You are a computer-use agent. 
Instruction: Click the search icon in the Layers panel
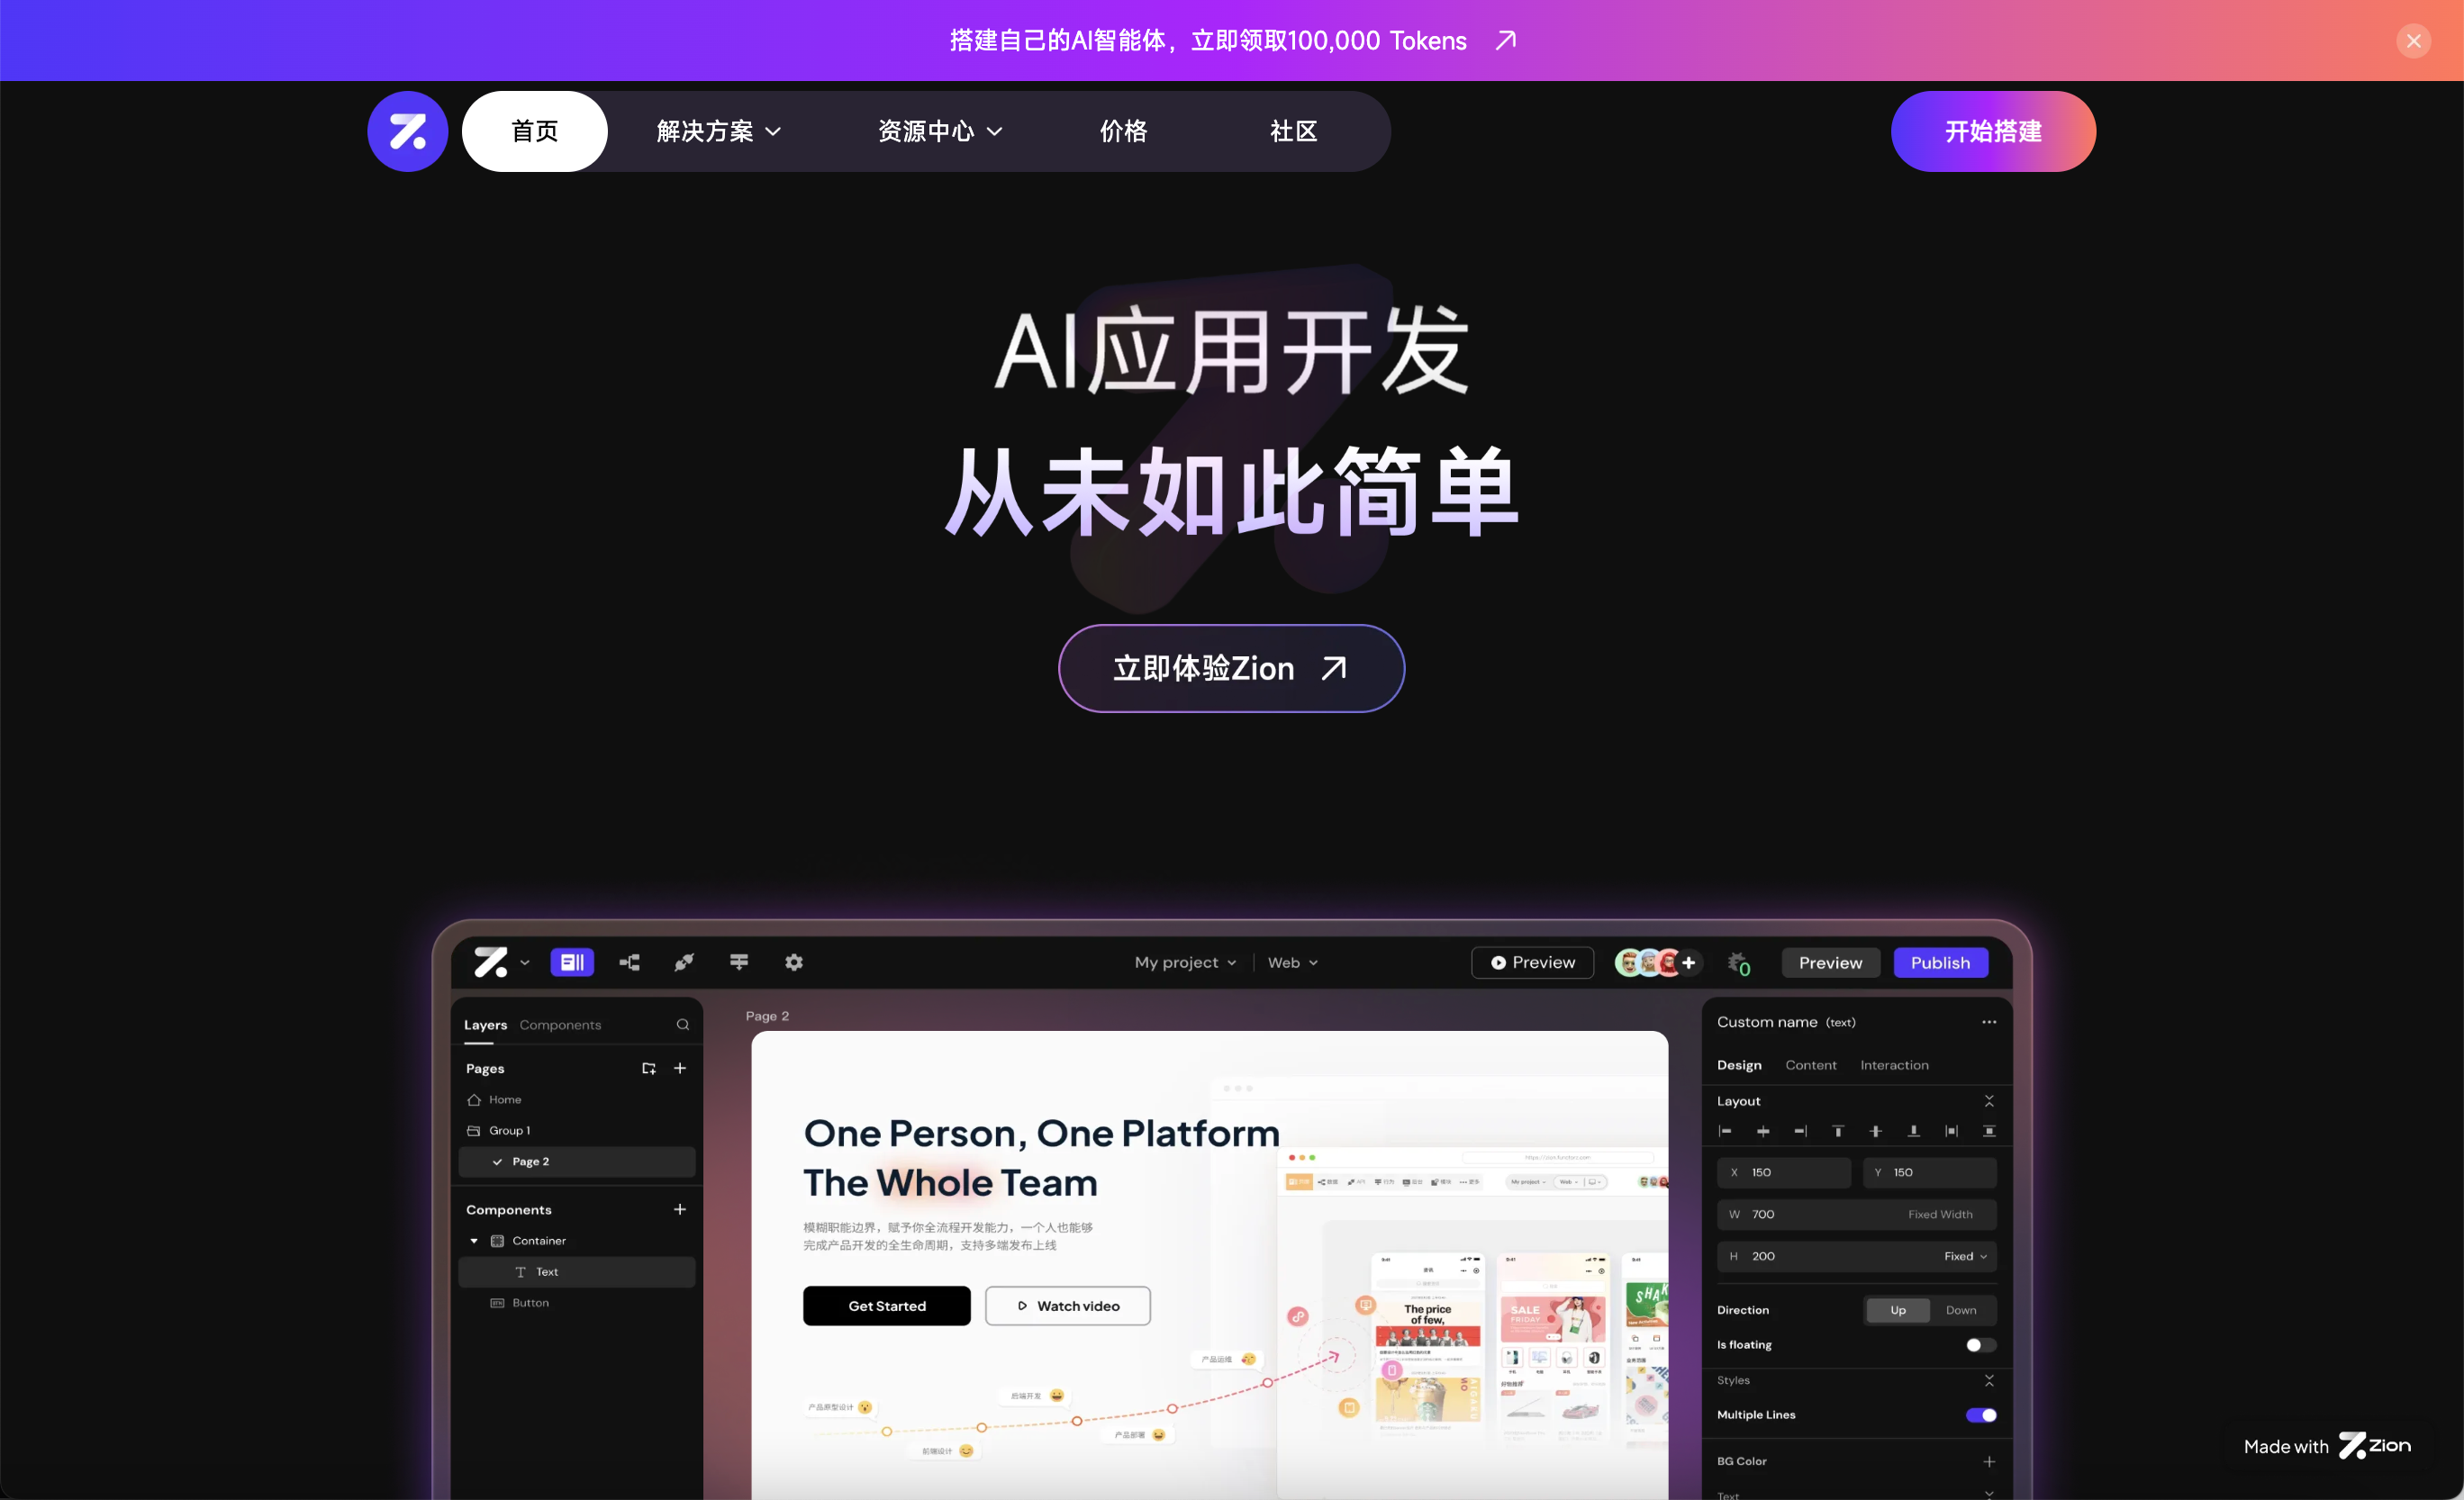682,1025
